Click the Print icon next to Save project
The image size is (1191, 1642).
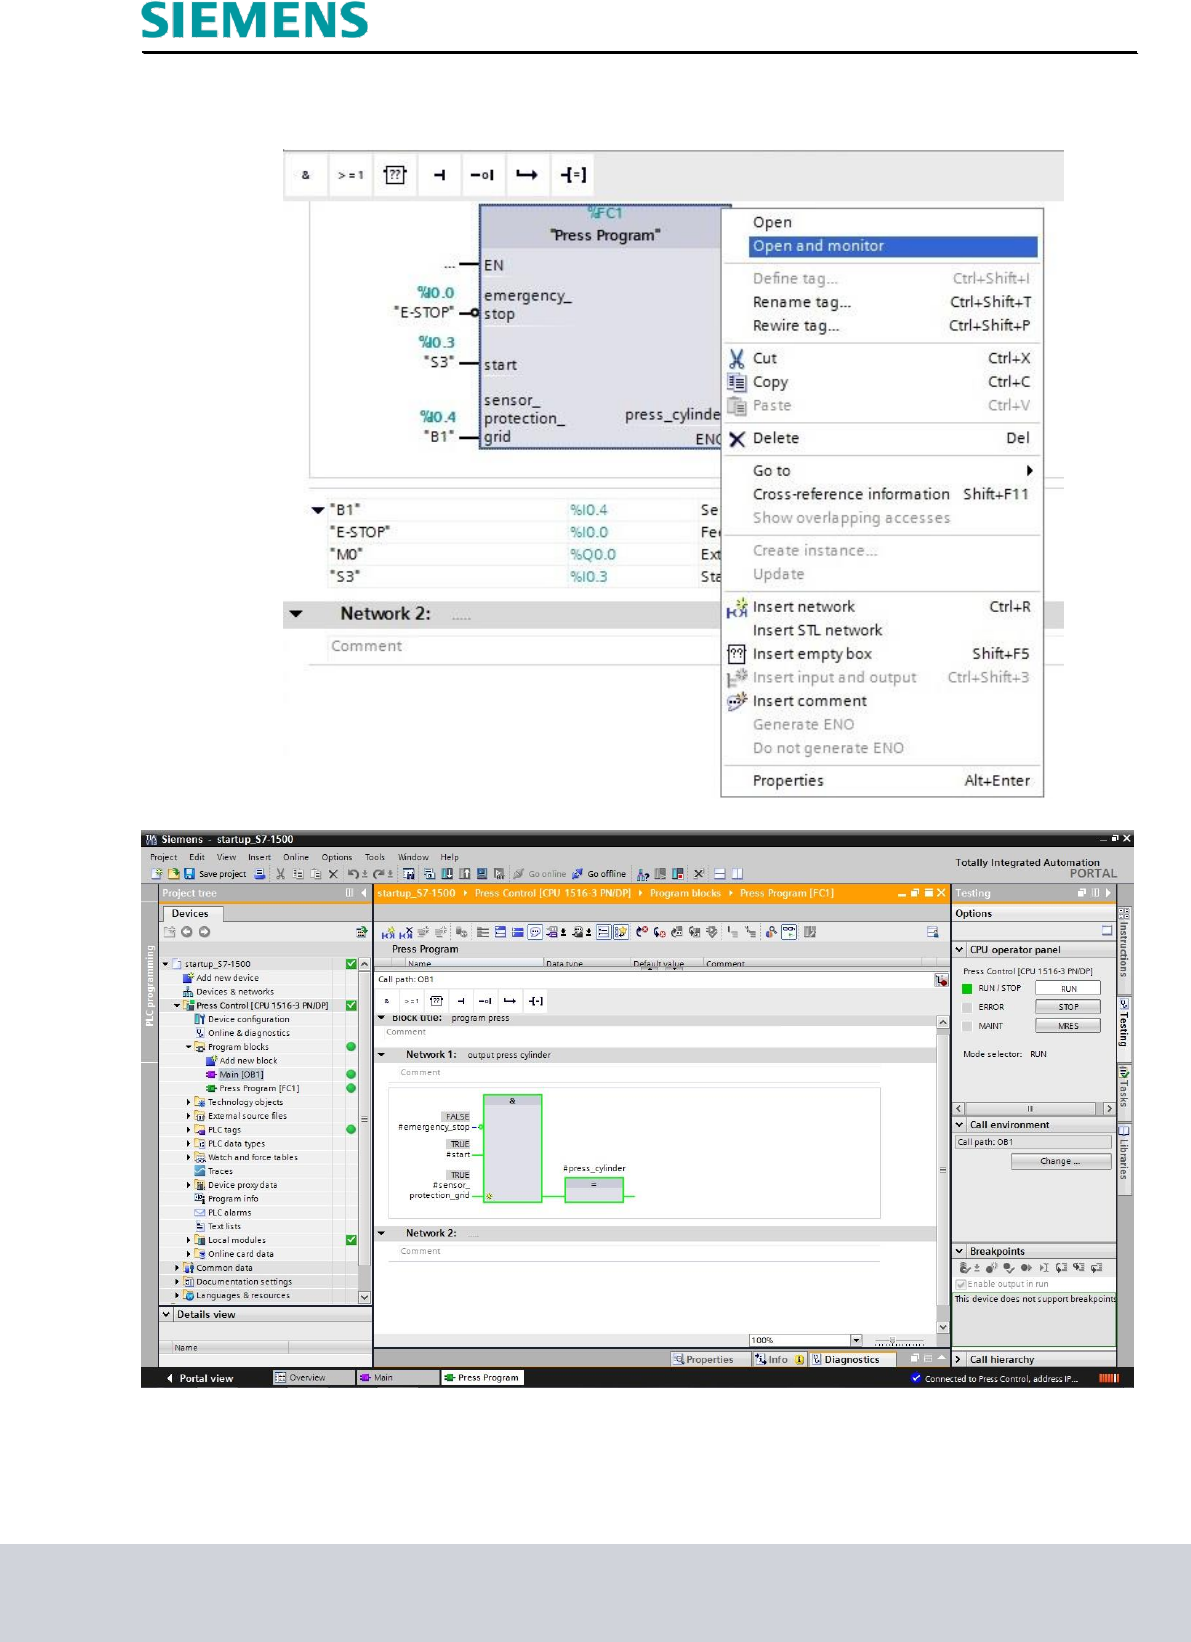pos(260,874)
